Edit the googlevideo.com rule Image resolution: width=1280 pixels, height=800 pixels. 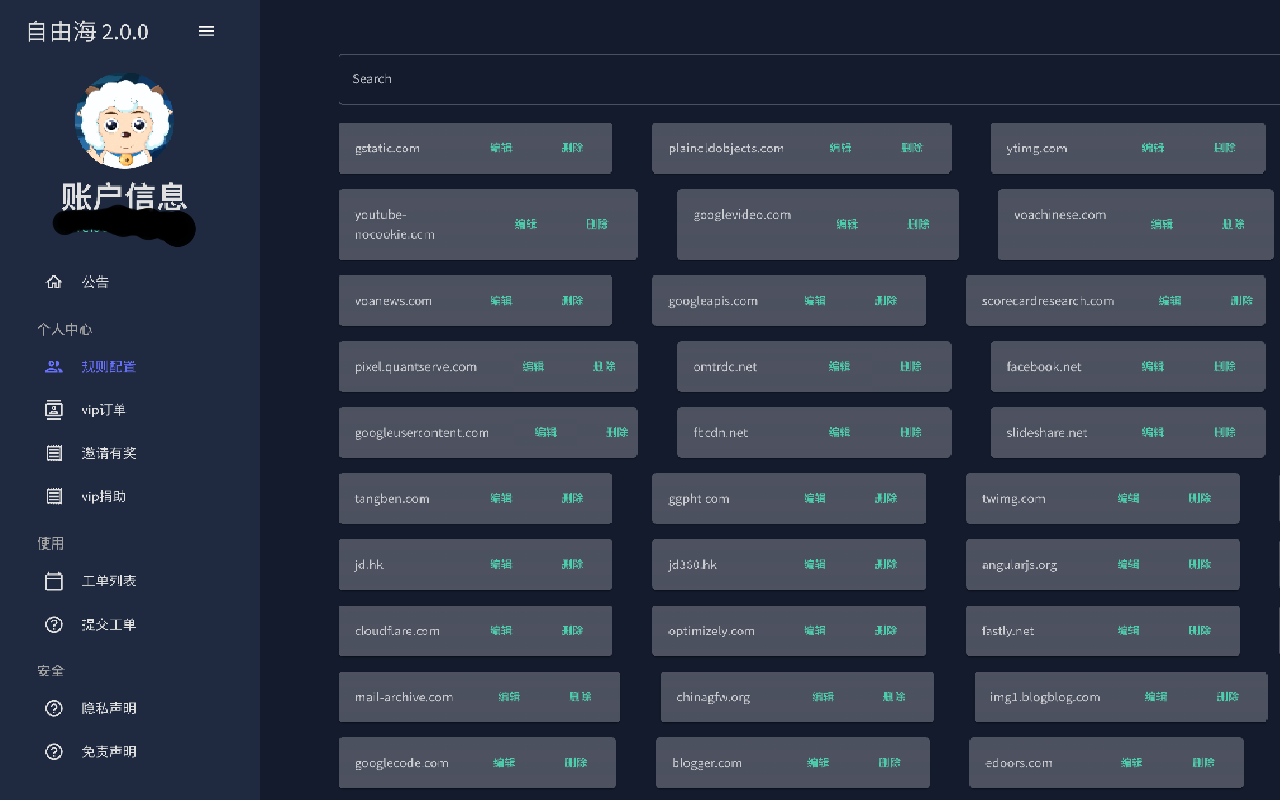[x=847, y=224]
